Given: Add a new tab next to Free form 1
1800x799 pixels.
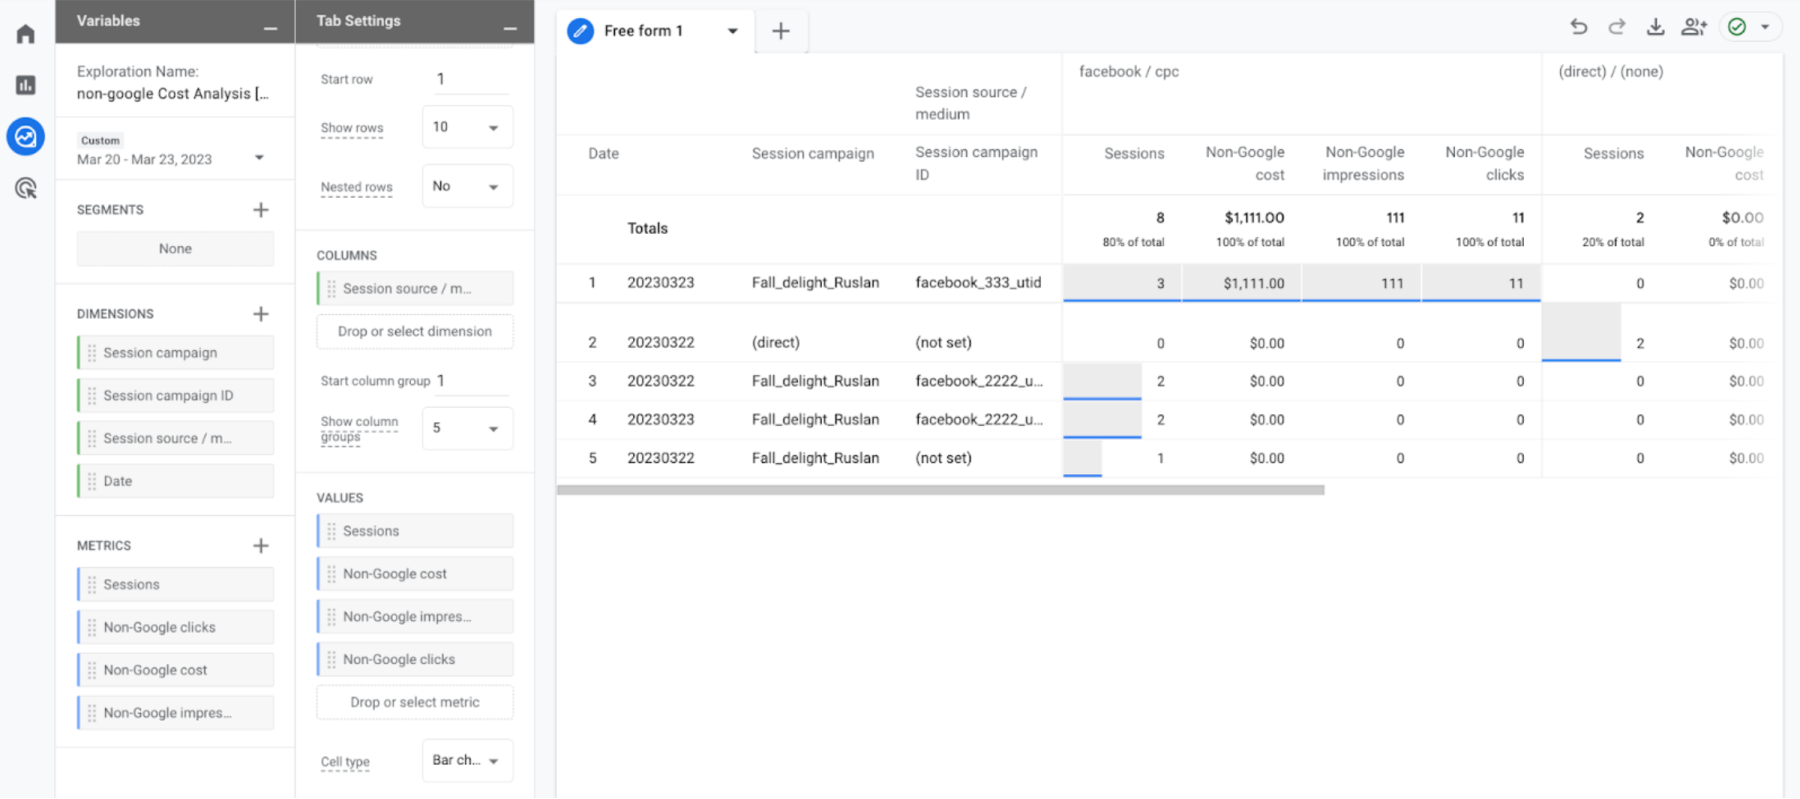Looking at the screenshot, I should coord(781,31).
